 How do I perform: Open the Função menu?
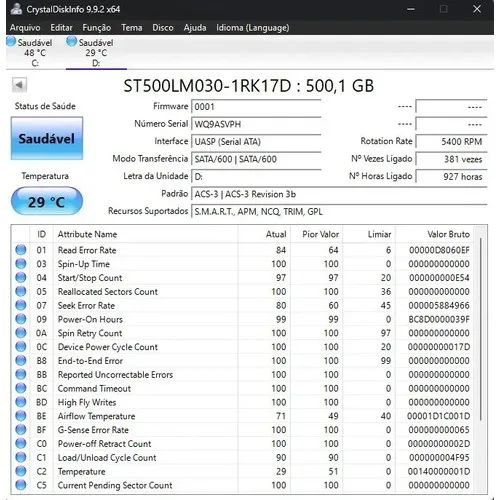[97, 28]
